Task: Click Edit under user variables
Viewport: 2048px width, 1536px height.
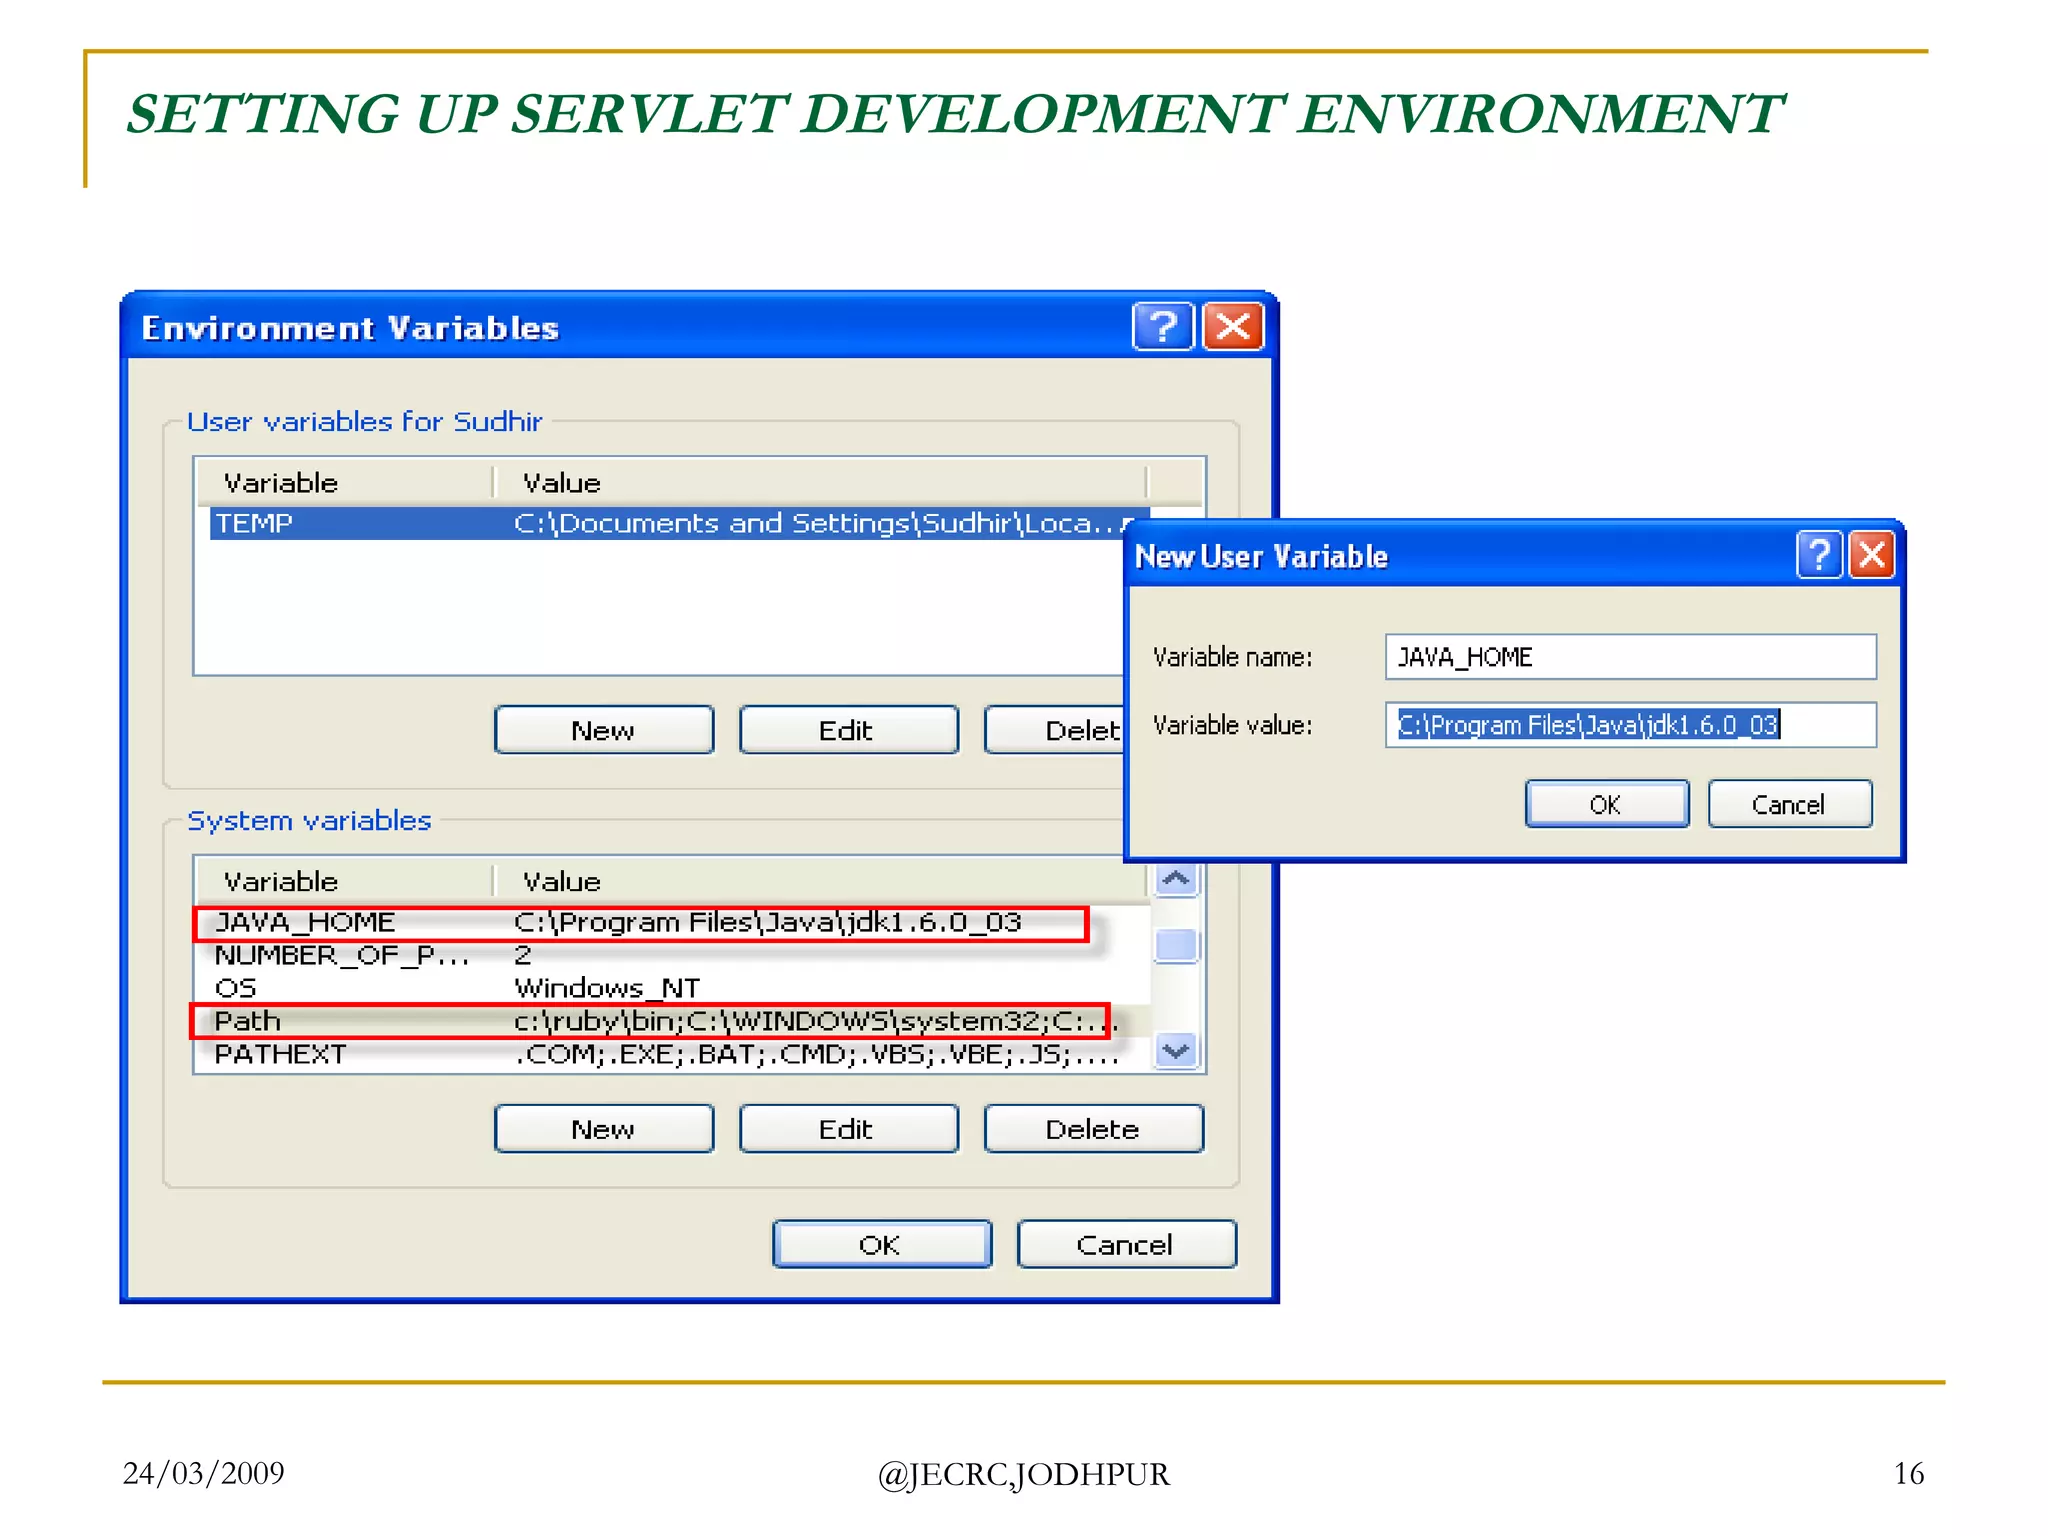Action: [x=848, y=730]
